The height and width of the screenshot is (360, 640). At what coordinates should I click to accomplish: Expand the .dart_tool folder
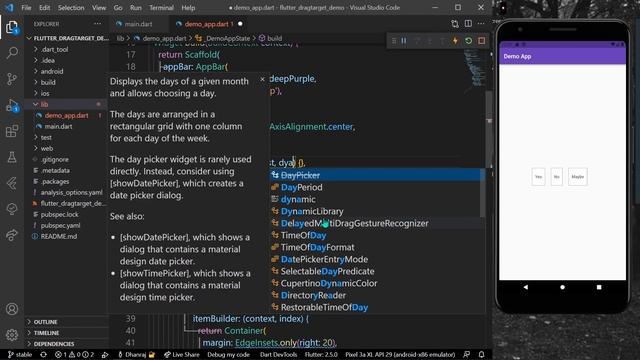pos(54,49)
